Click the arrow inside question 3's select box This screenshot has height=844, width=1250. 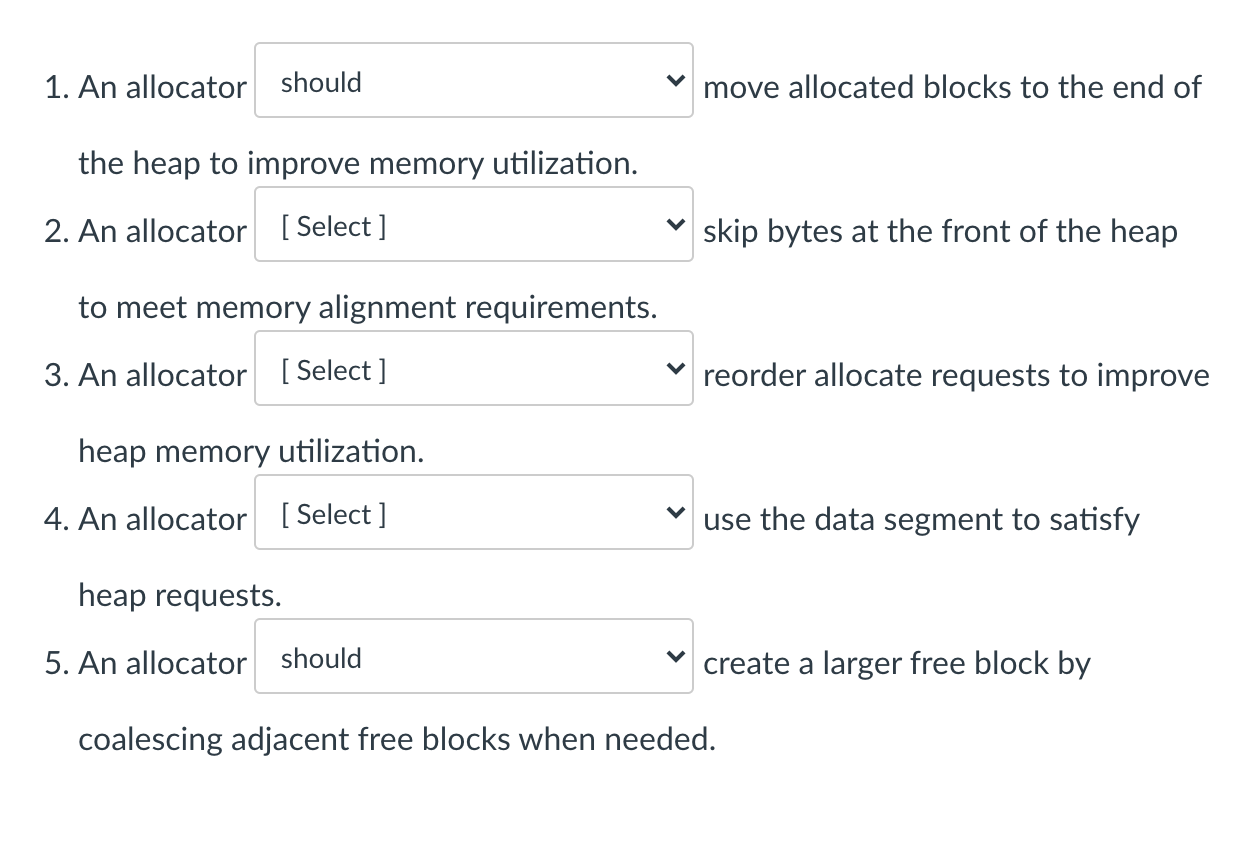(x=677, y=368)
